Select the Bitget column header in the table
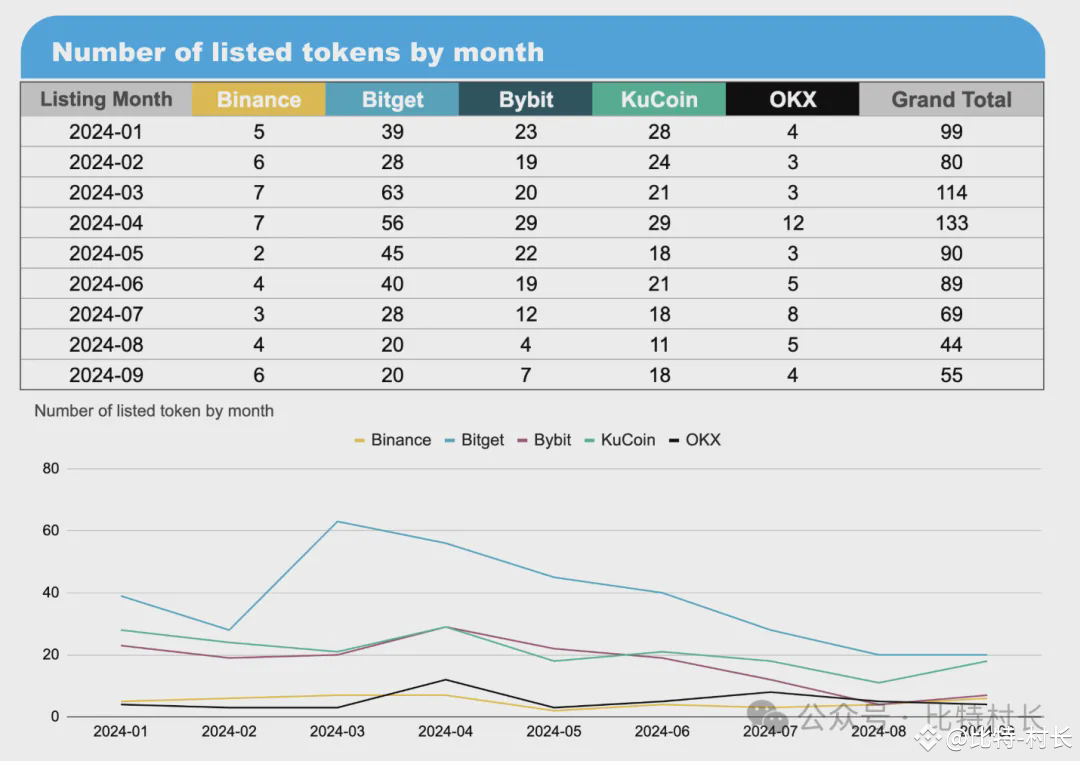 pos(392,99)
